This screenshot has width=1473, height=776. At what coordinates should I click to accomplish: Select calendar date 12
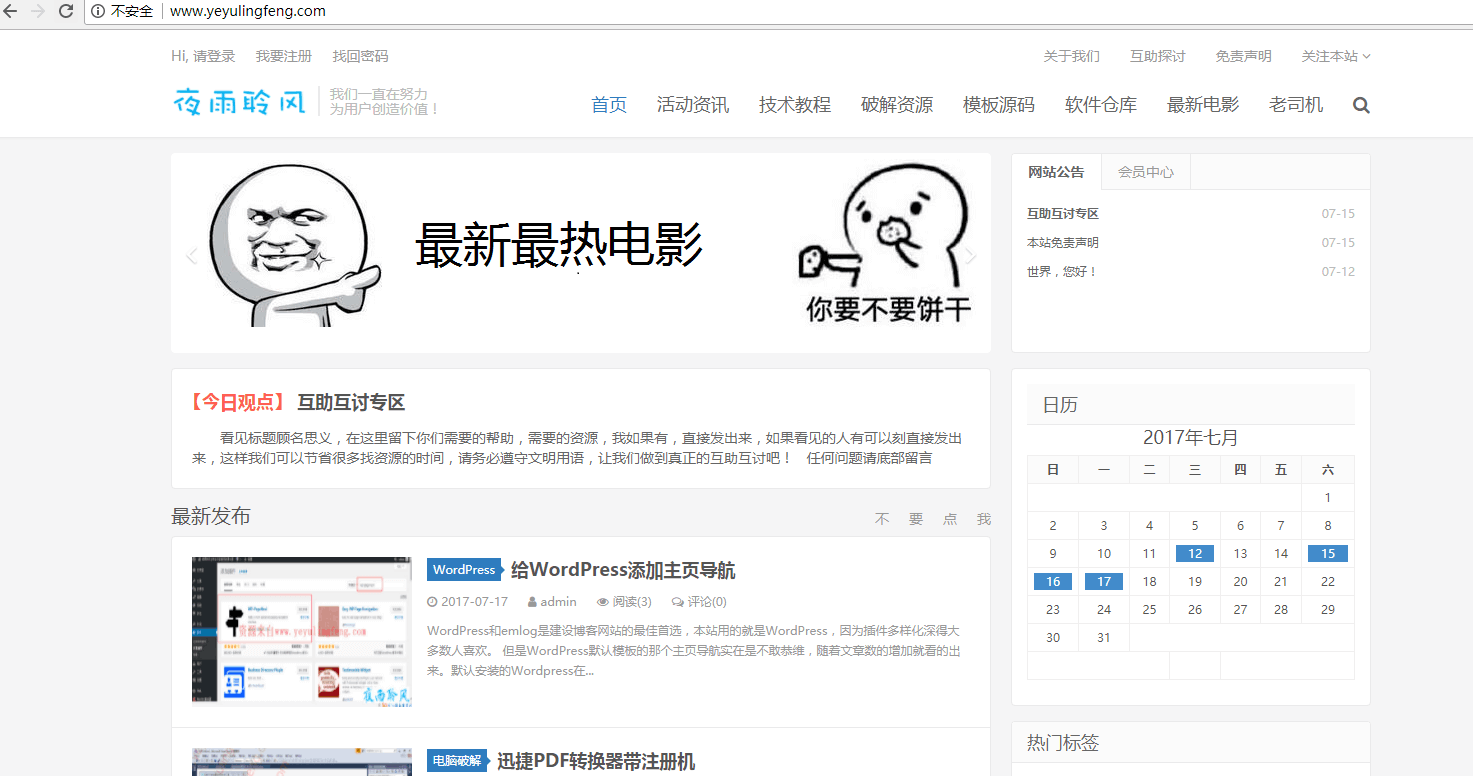[x=1195, y=554]
